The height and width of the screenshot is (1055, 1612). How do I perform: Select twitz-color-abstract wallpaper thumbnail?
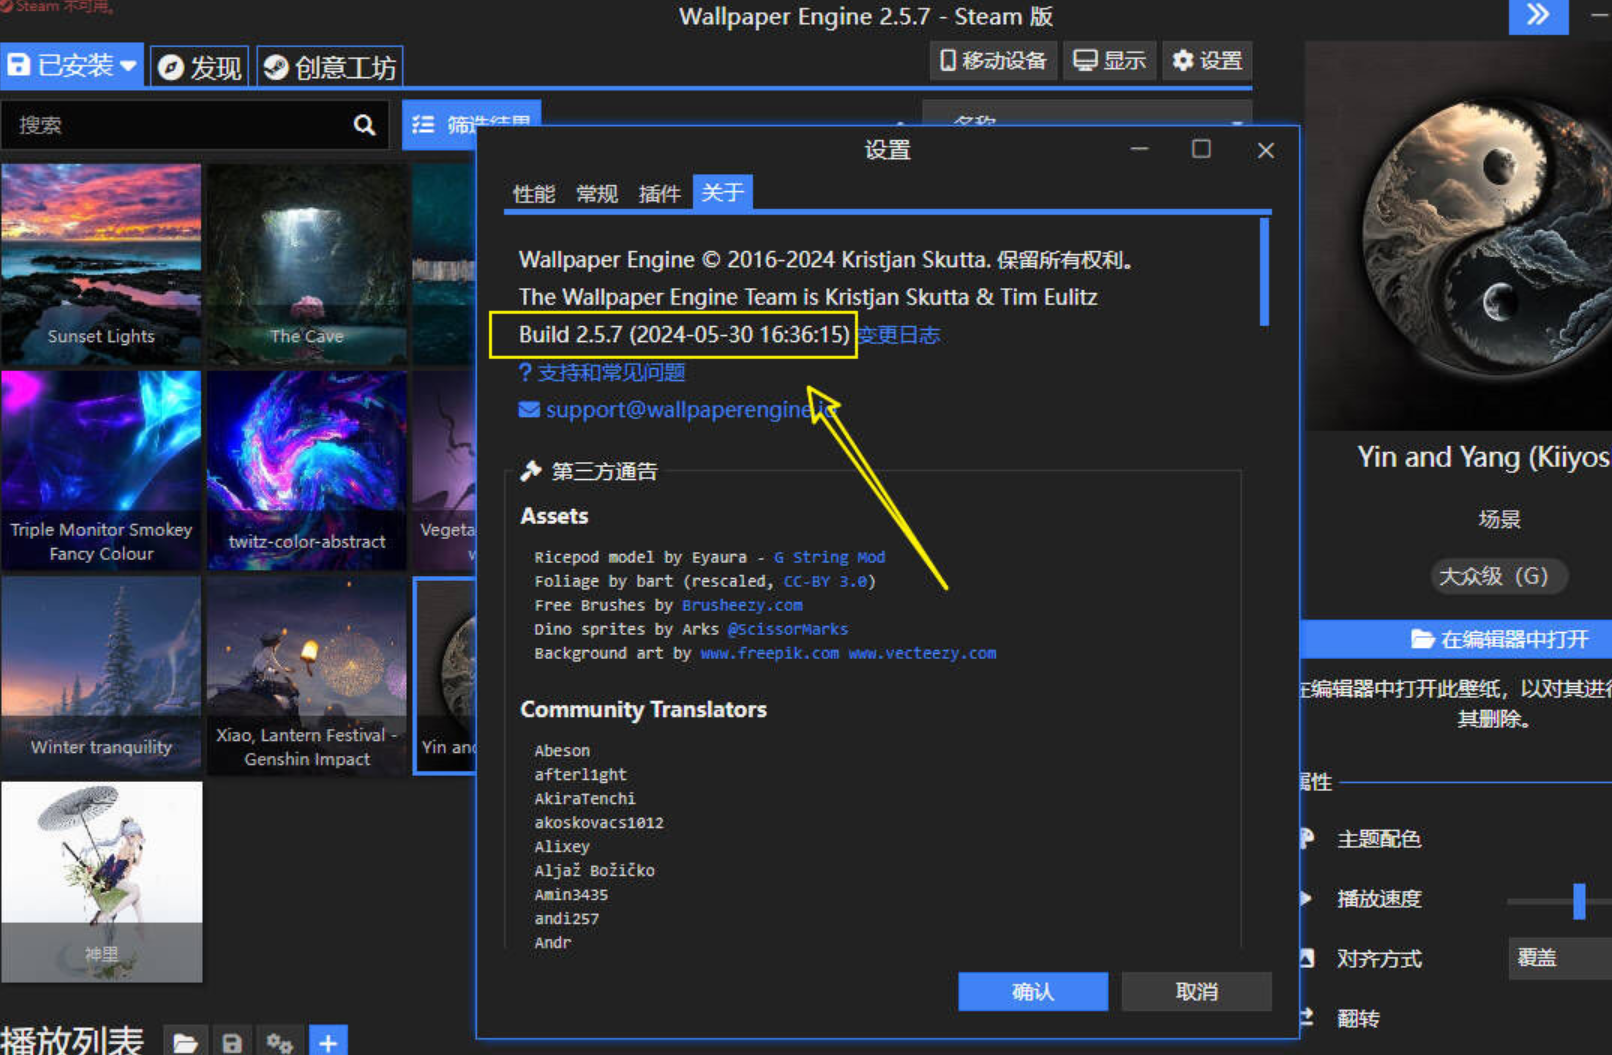307,470
